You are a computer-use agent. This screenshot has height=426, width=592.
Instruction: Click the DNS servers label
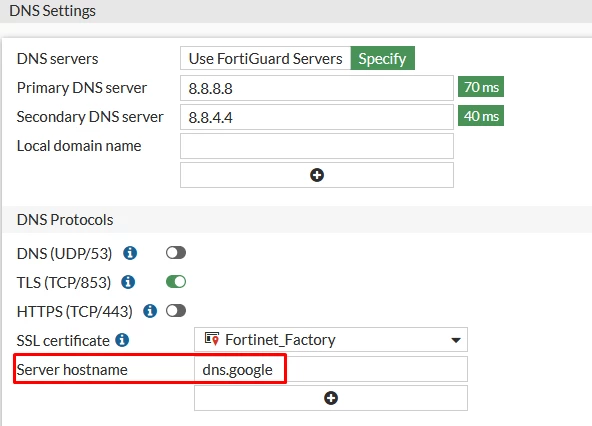click(57, 59)
